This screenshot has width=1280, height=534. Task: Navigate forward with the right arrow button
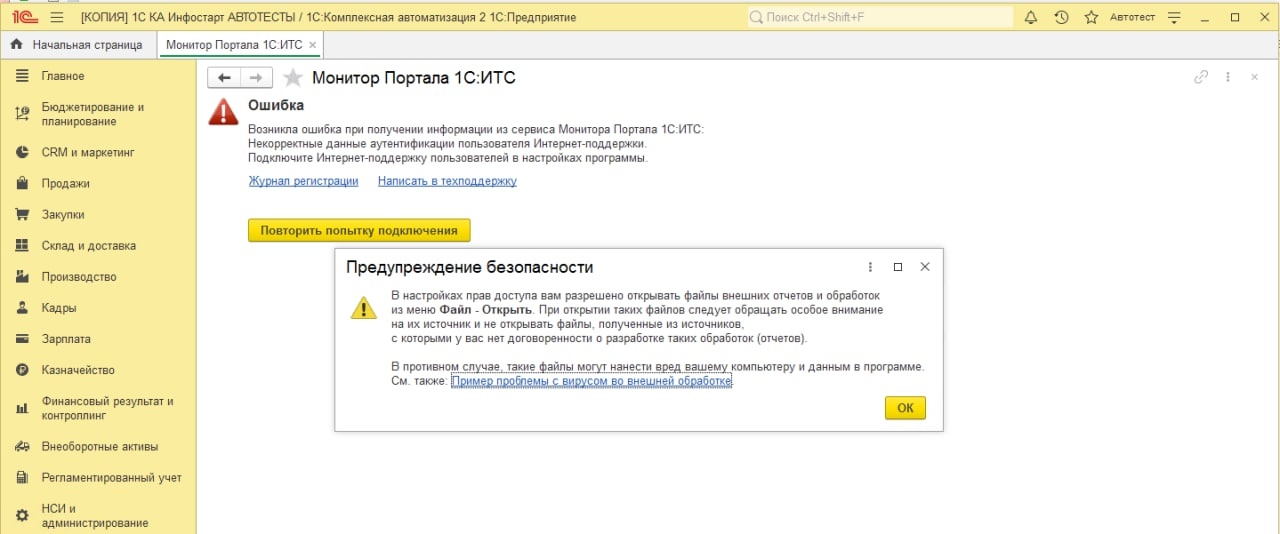pos(256,78)
